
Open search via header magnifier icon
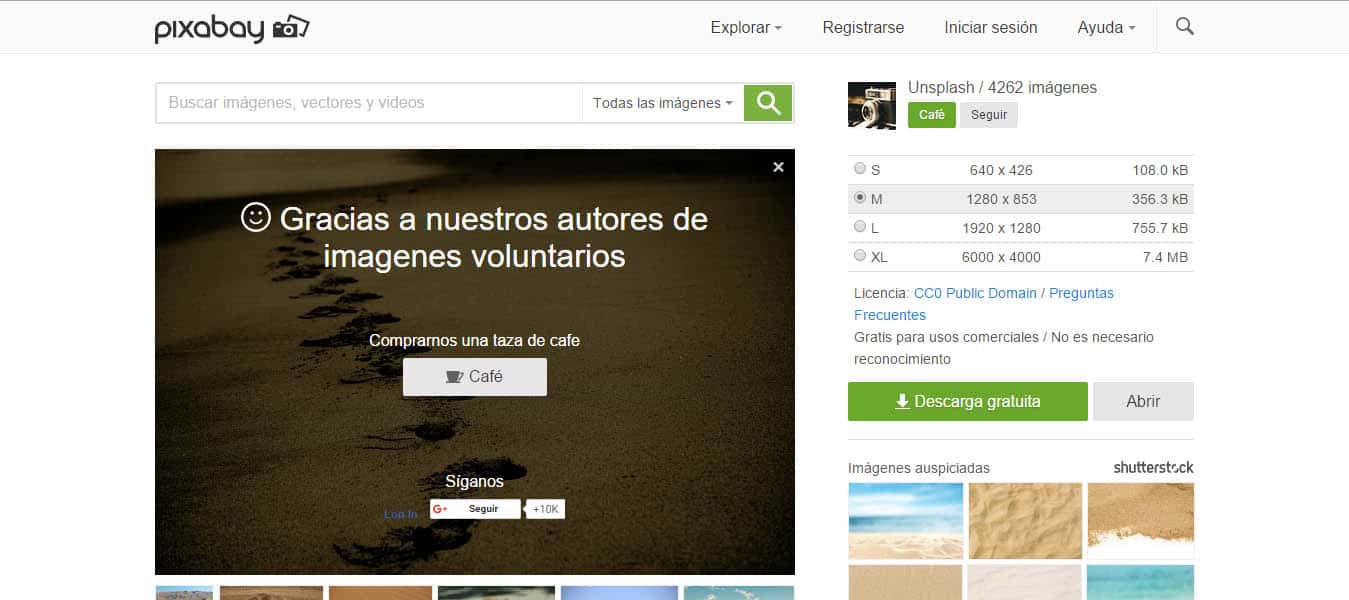[1185, 27]
